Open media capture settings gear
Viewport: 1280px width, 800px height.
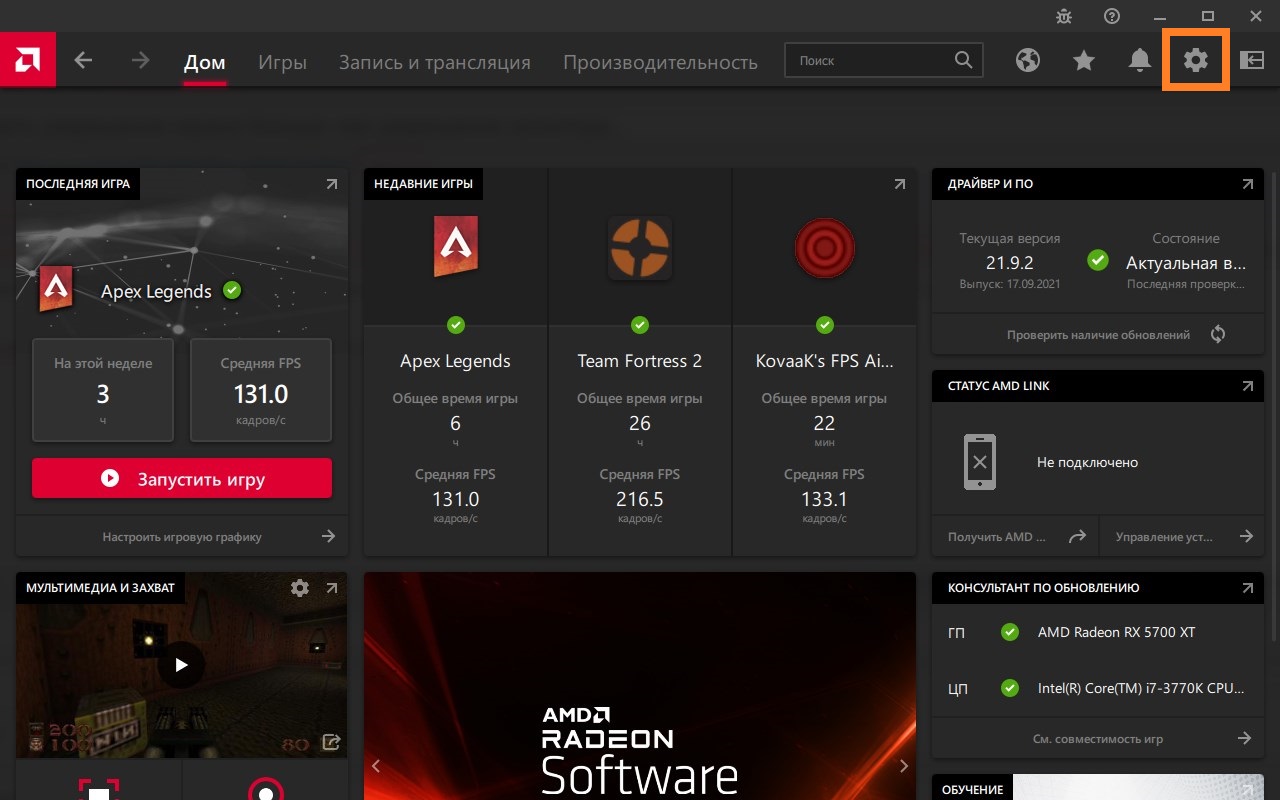click(x=300, y=588)
